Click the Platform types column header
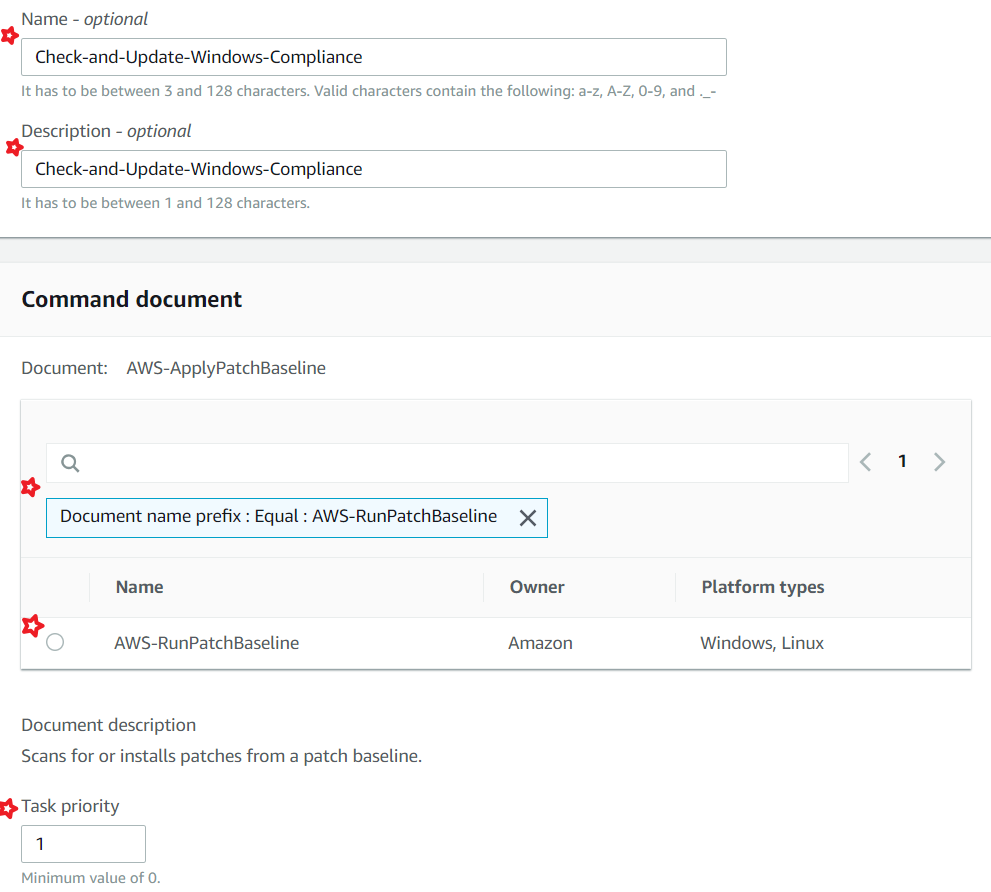This screenshot has width=991, height=892. [x=763, y=587]
